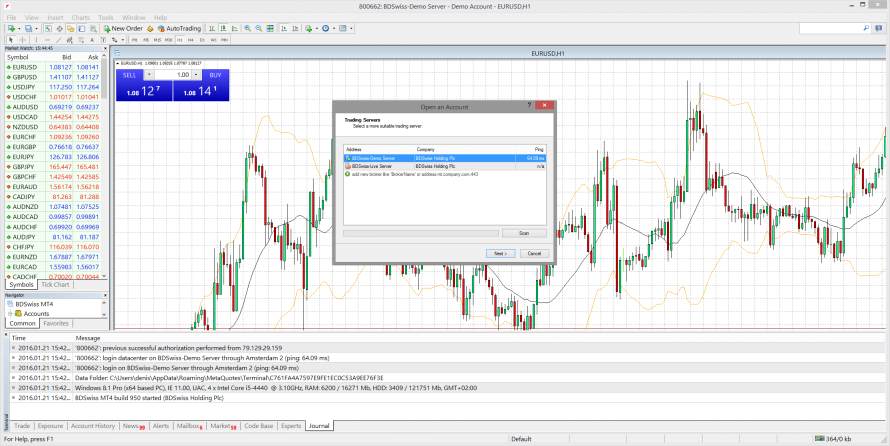
Task: Select the cursor arrow tool
Action: pyautogui.click(x=9, y=40)
